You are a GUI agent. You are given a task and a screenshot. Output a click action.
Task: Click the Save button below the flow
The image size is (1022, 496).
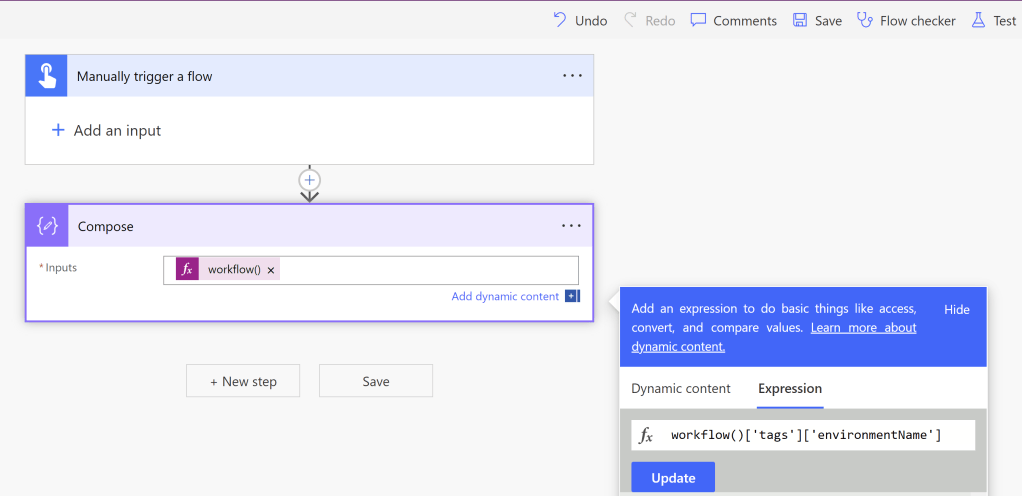coord(376,381)
